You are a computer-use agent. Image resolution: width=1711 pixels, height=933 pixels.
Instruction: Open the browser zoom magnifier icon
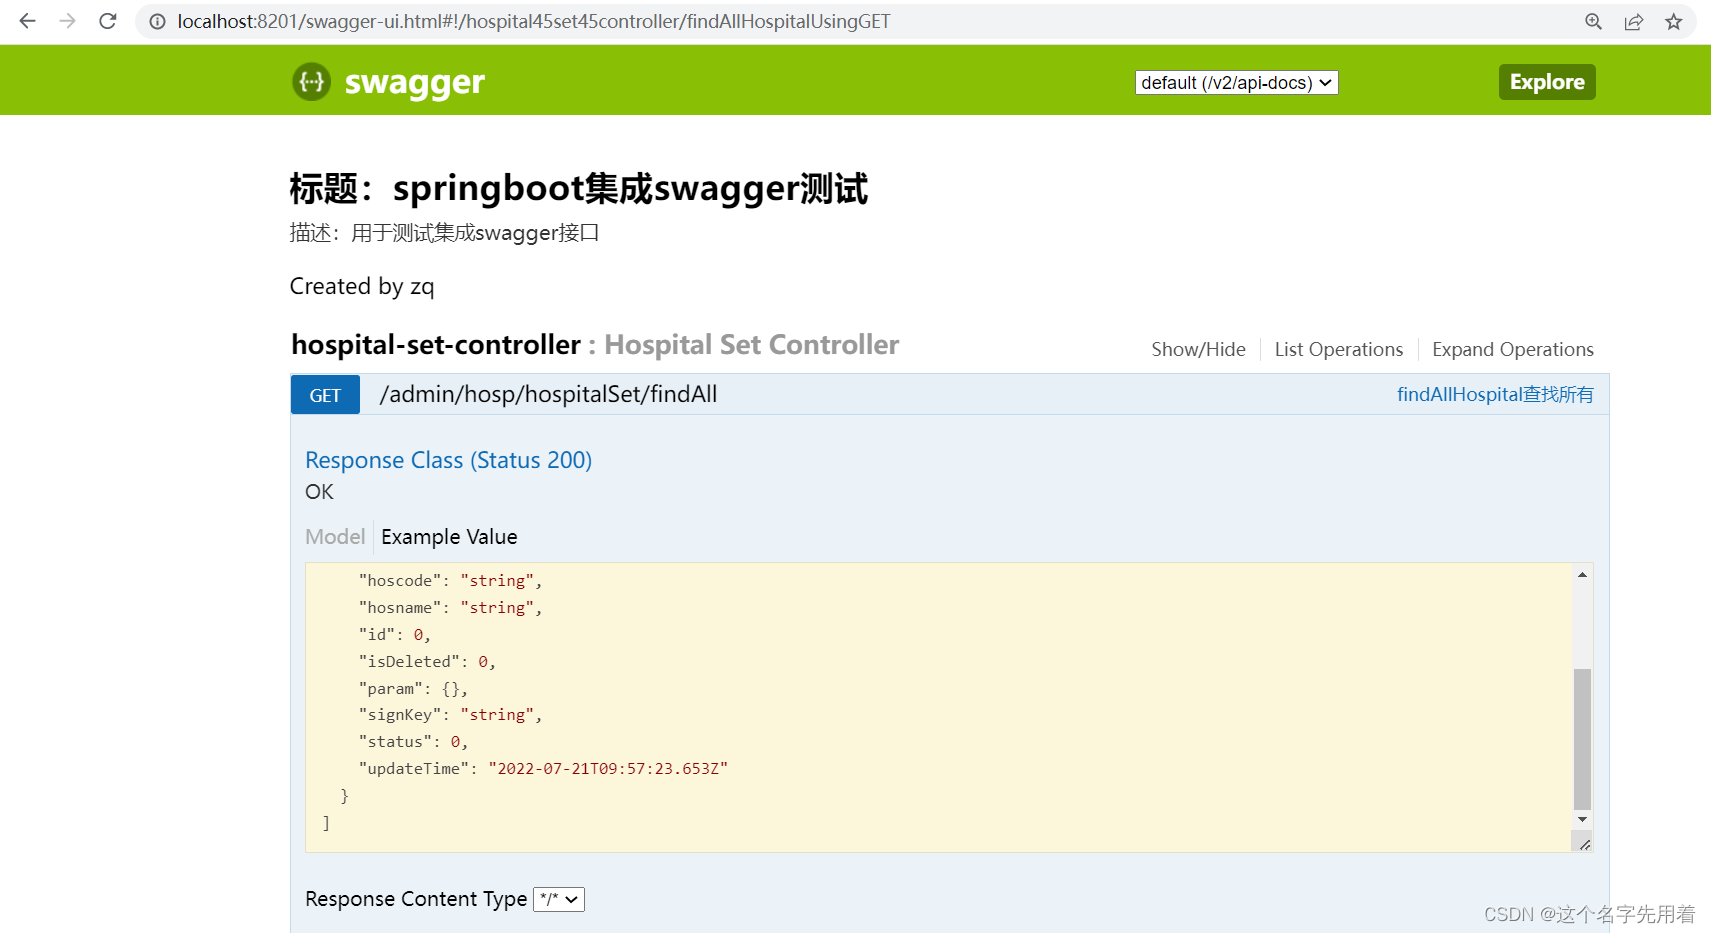point(1594,21)
